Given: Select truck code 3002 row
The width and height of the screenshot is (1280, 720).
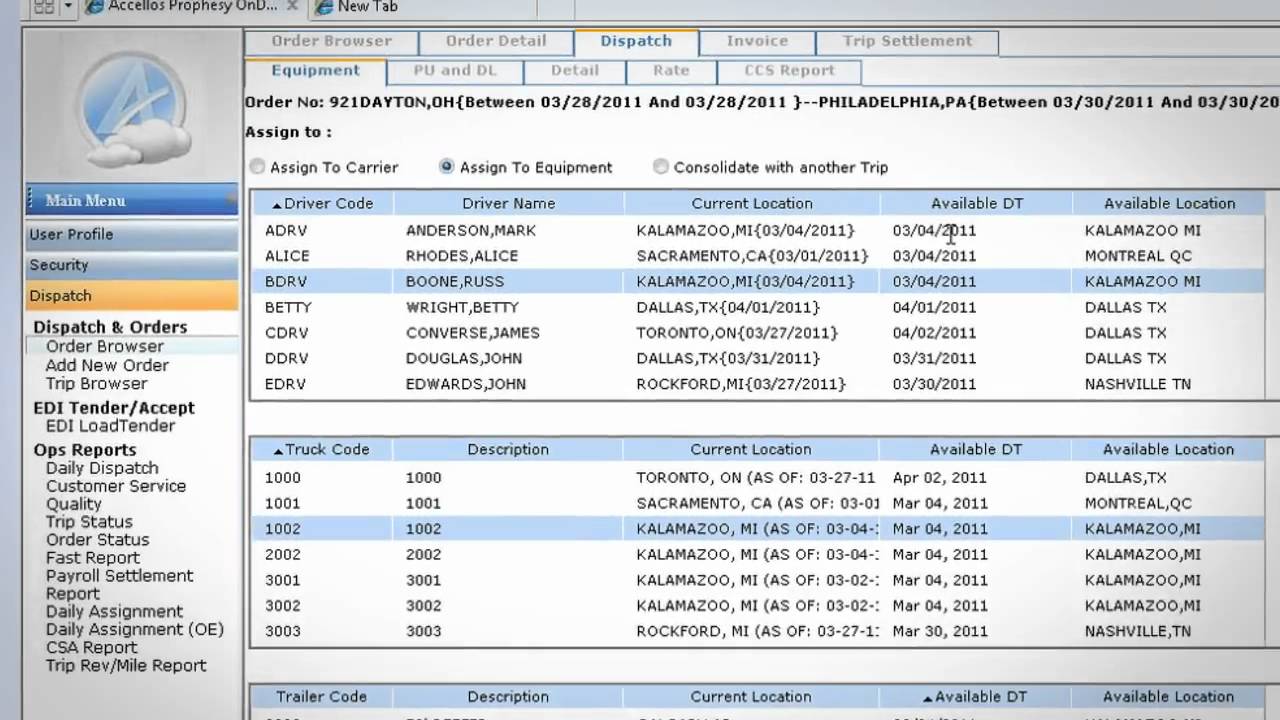Looking at the screenshot, I should 758,606.
